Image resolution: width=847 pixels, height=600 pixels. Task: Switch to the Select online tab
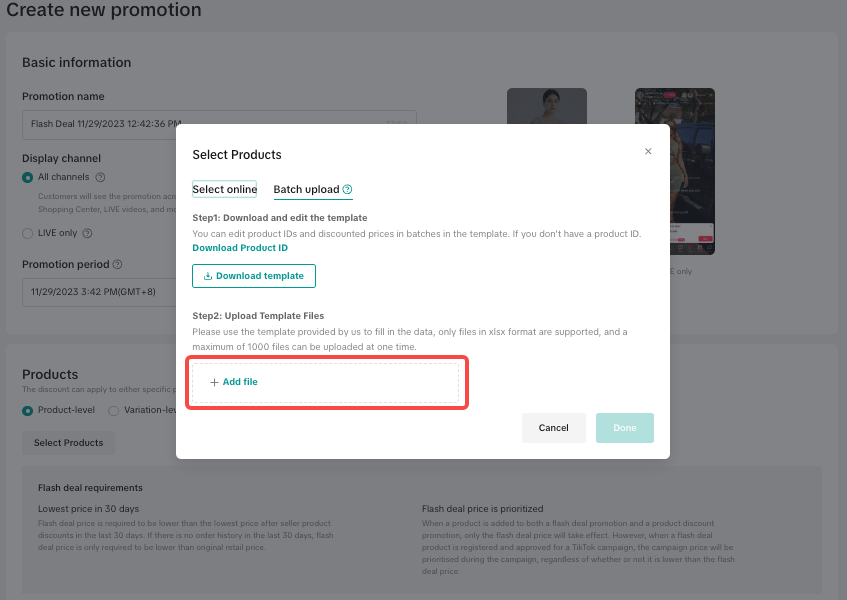224,190
